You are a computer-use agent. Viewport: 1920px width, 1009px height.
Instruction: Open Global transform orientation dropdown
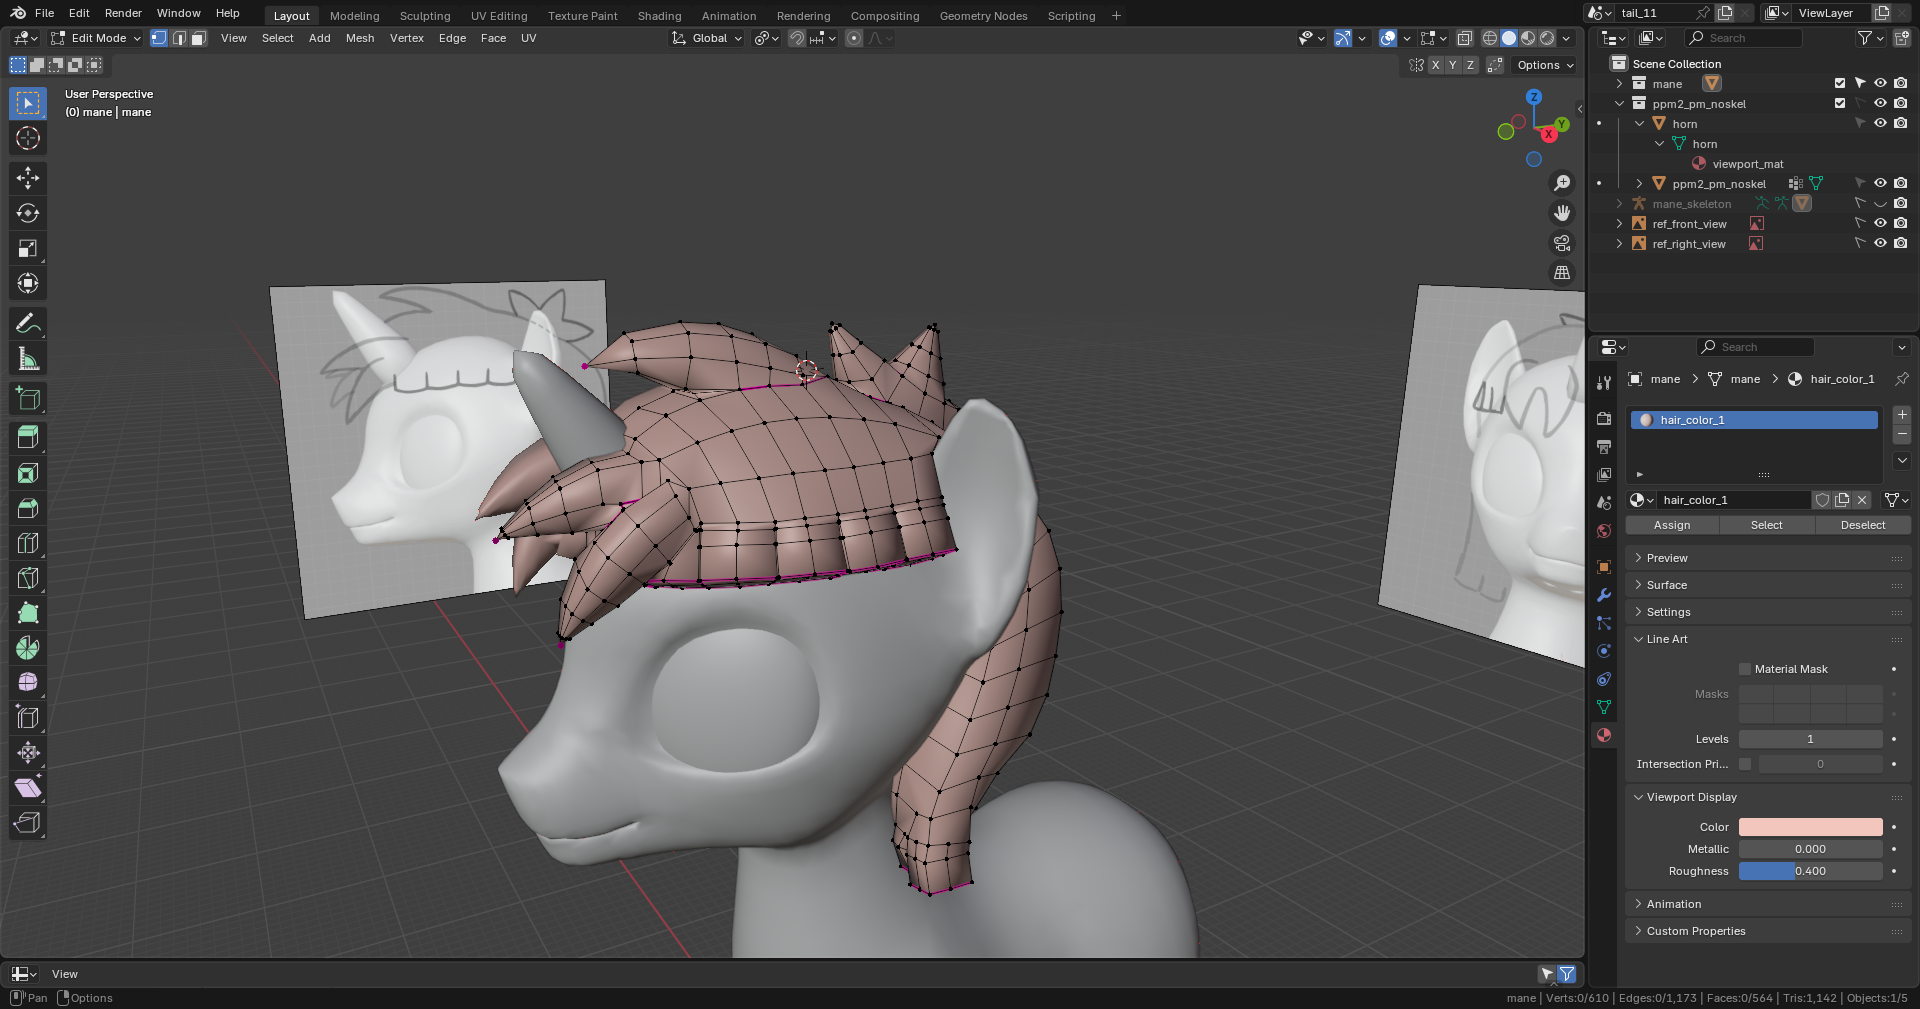click(x=707, y=38)
